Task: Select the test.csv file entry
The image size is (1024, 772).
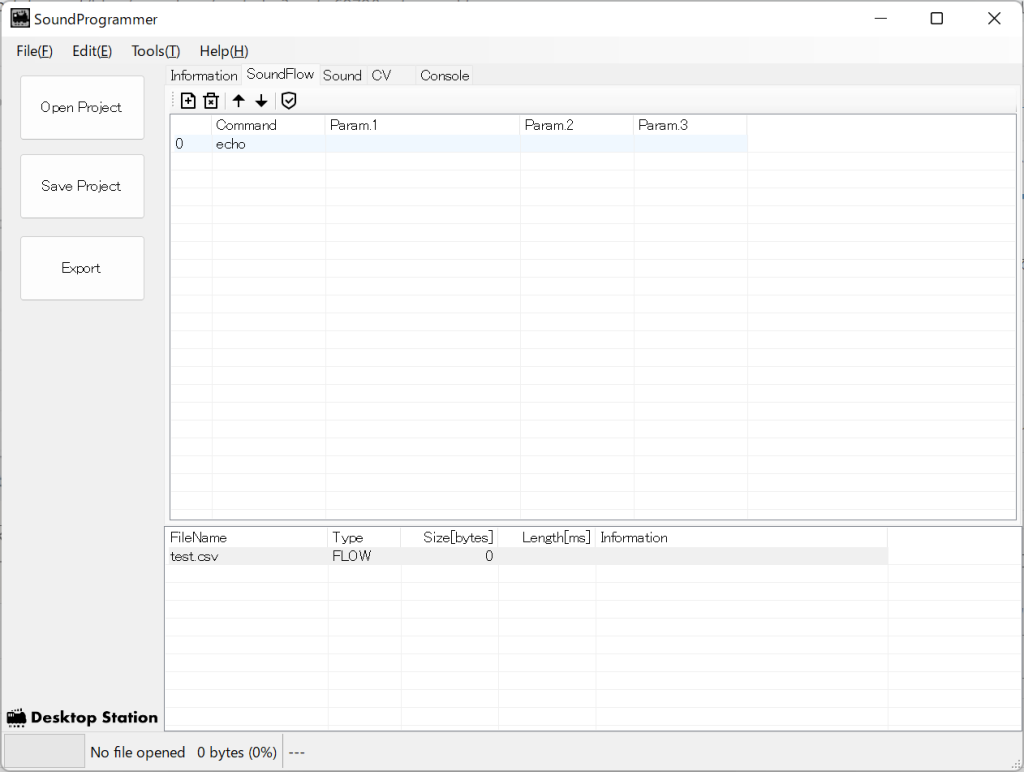Action: [x=194, y=556]
